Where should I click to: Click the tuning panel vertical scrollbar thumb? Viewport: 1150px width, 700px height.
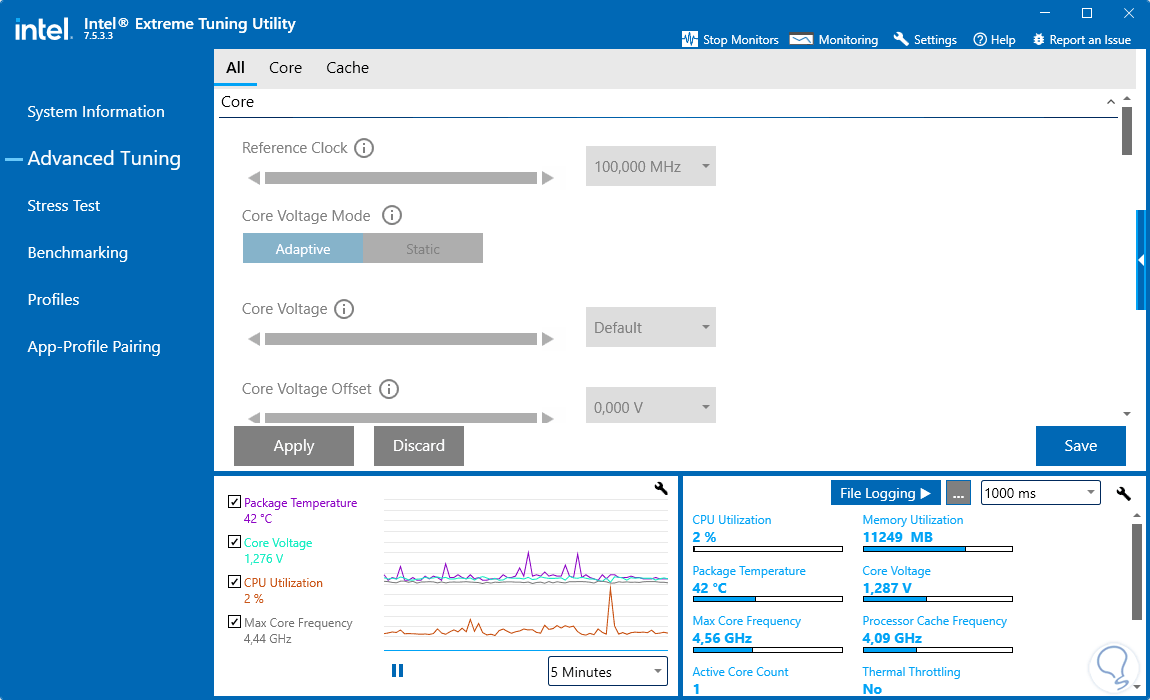[x=1127, y=131]
